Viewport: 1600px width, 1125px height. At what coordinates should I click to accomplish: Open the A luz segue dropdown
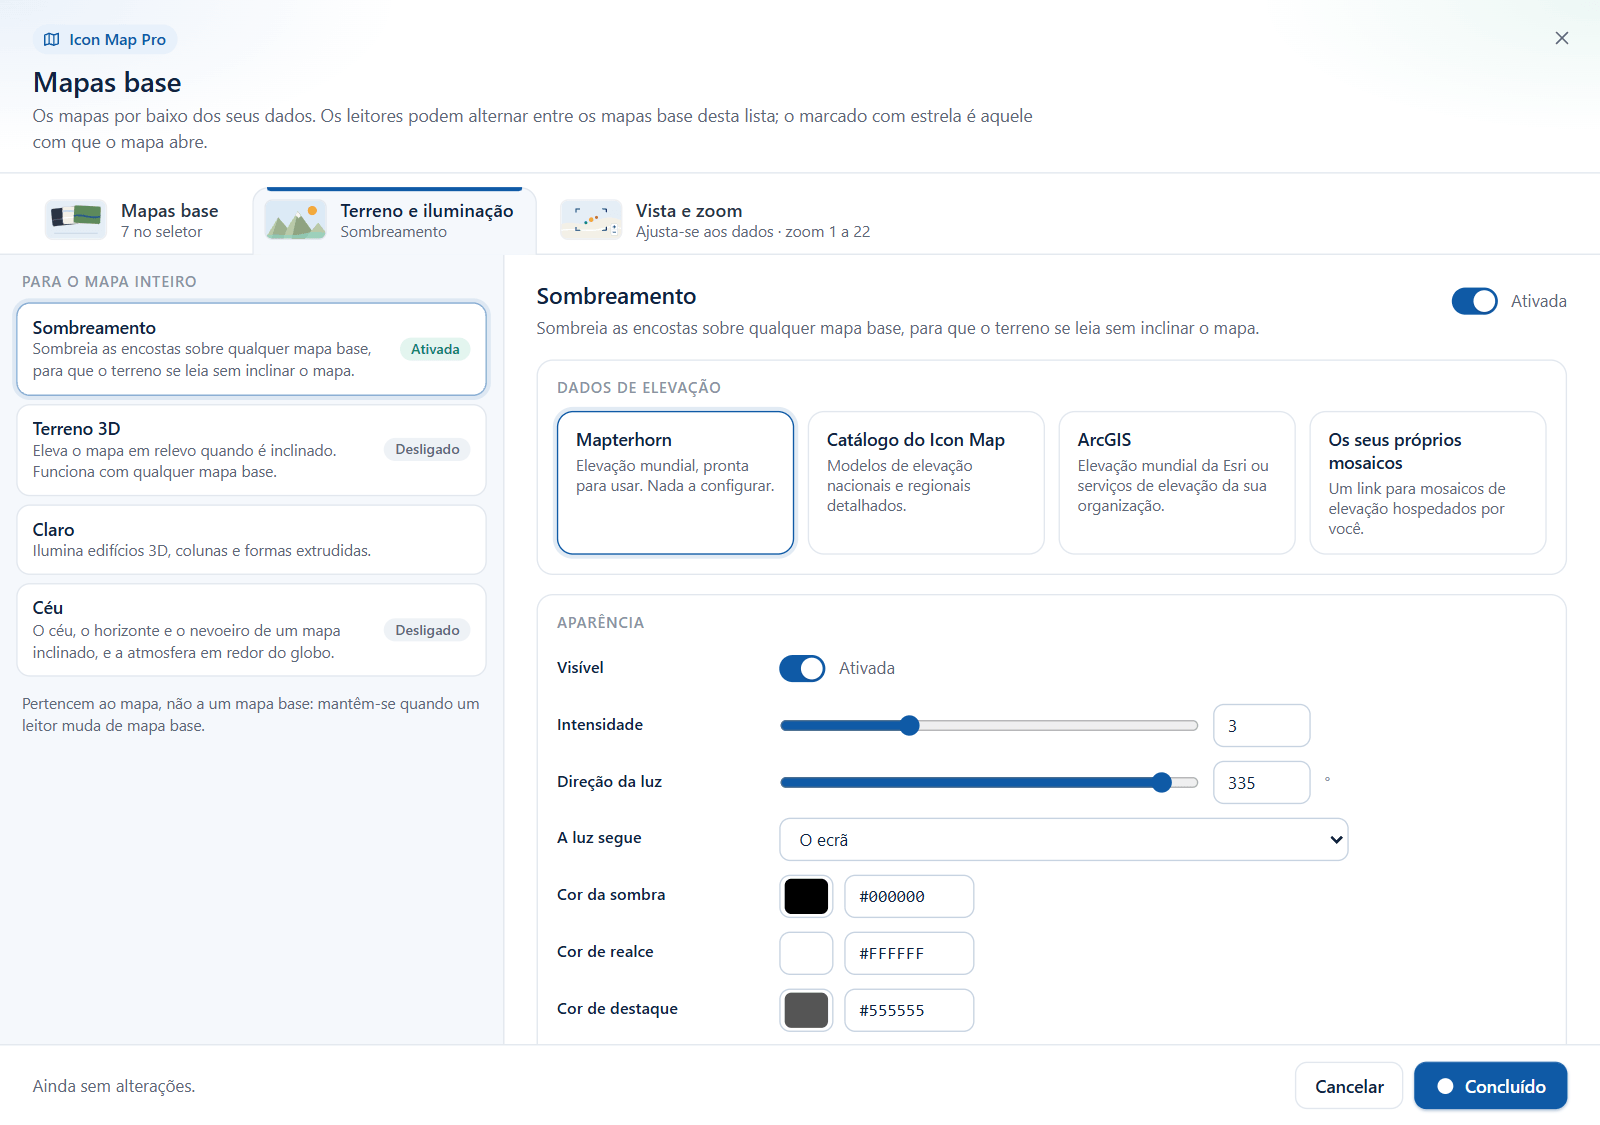1063,839
